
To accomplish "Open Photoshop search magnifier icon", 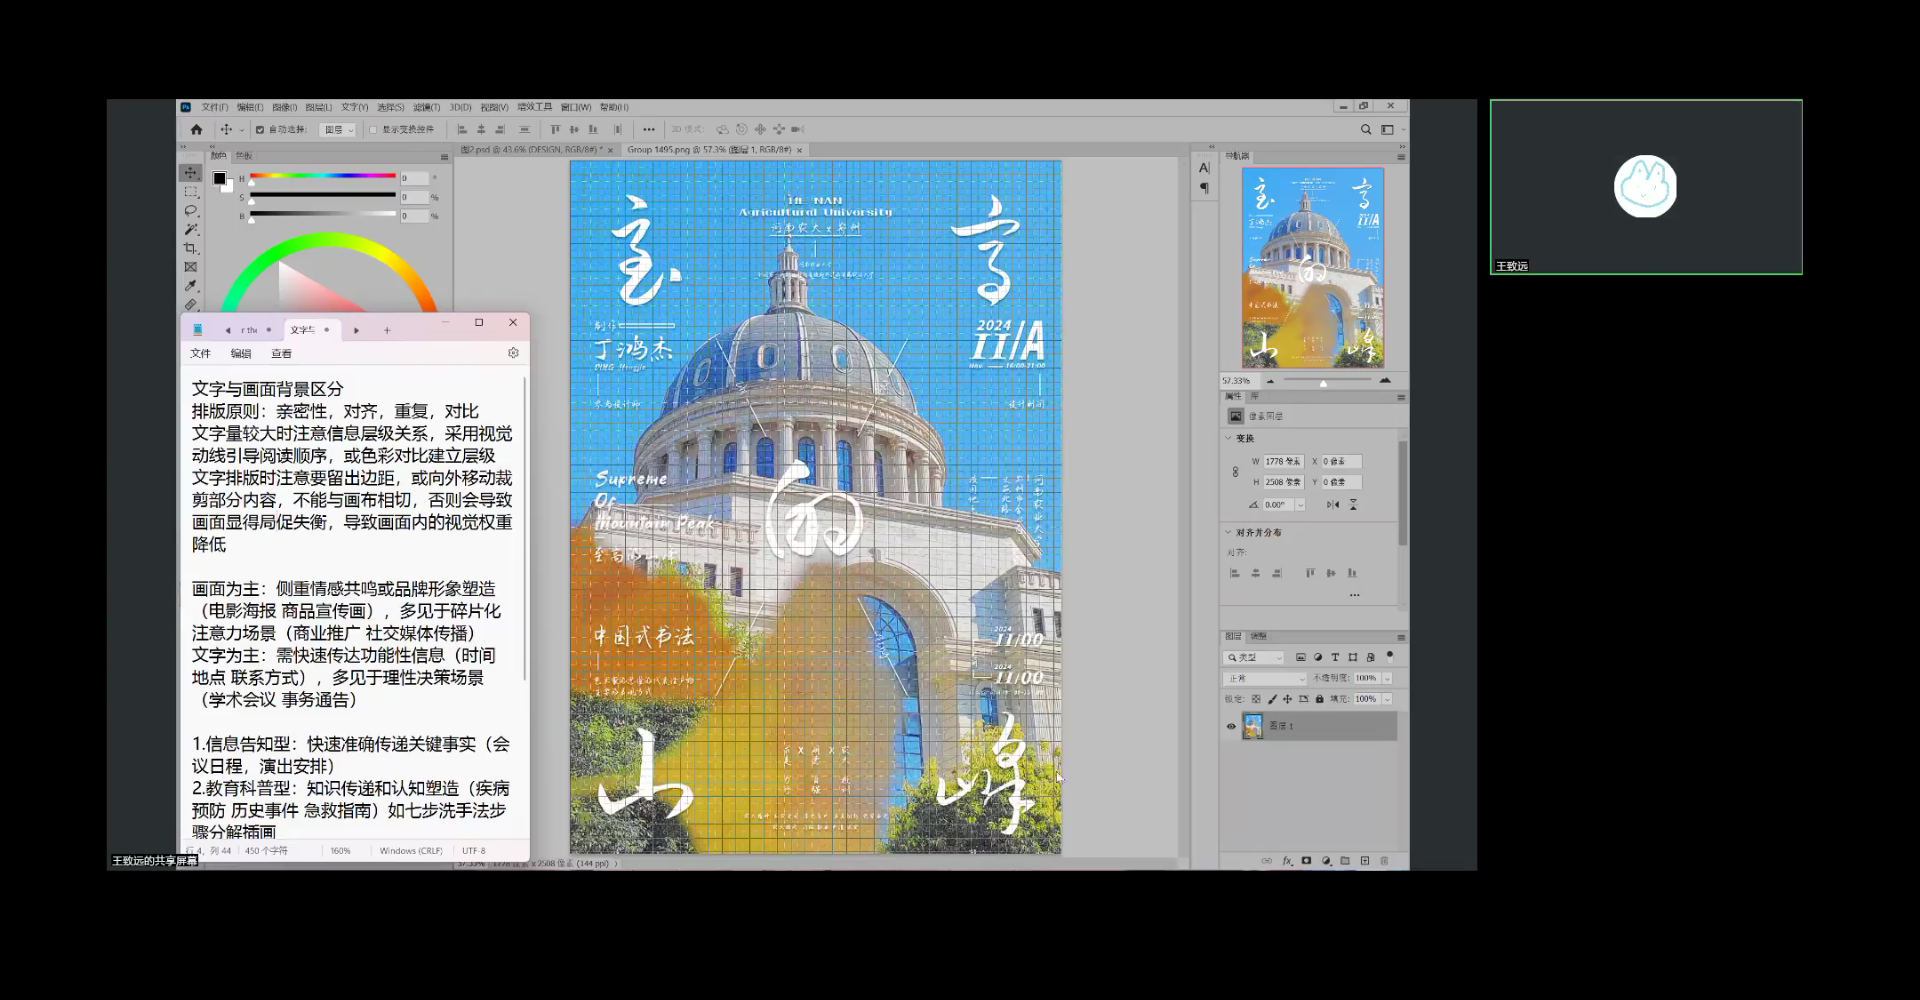I will pos(1366,129).
